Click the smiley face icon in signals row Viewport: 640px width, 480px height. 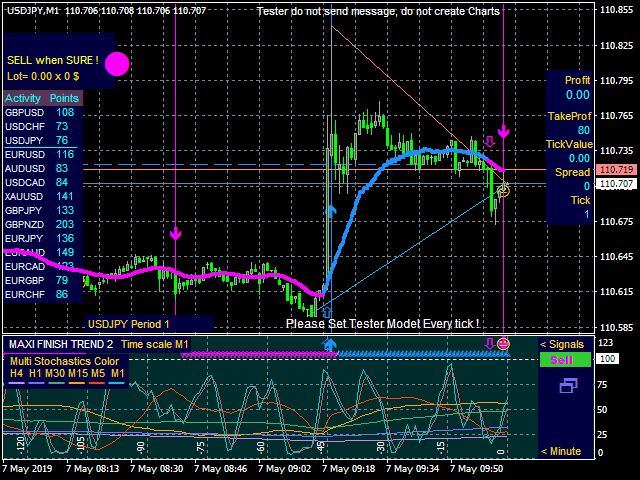pos(503,344)
